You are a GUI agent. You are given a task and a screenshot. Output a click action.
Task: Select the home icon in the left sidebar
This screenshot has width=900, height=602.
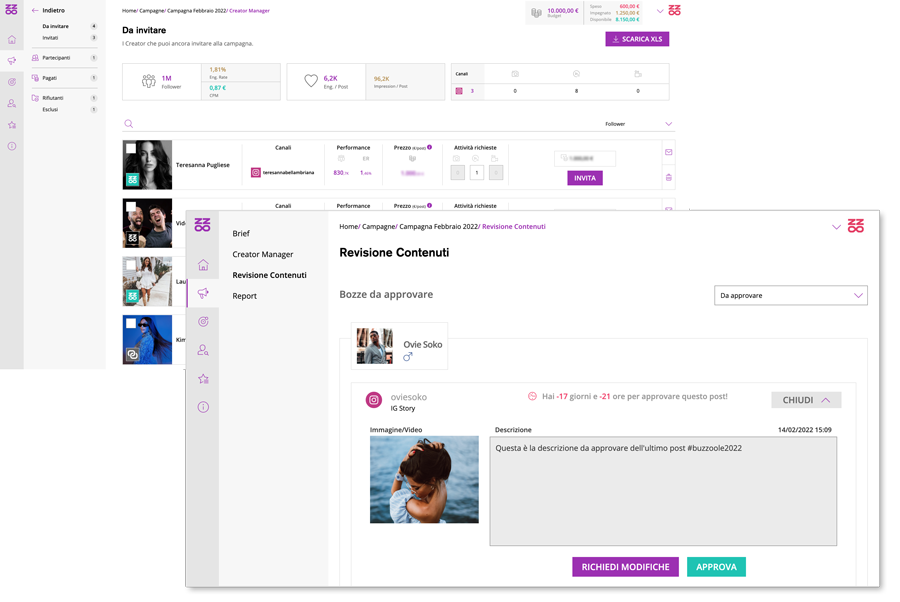point(12,39)
